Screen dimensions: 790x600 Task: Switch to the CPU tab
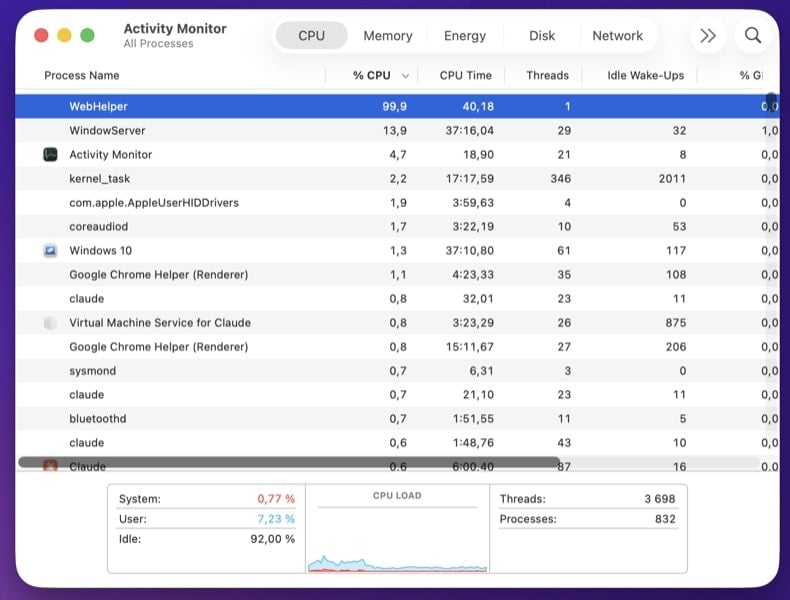(311, 35)
